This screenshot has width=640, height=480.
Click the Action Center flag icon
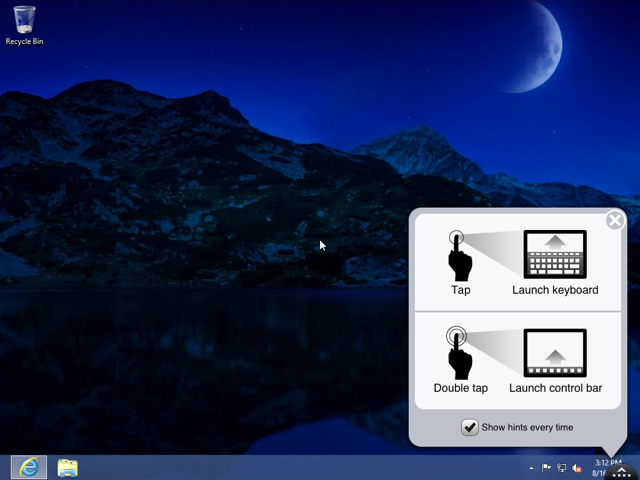click(x=547, y=468)
